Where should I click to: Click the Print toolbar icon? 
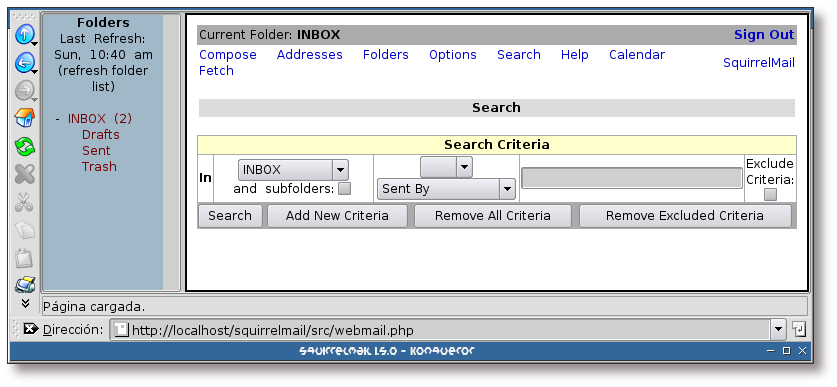click(x=24, y=285)
